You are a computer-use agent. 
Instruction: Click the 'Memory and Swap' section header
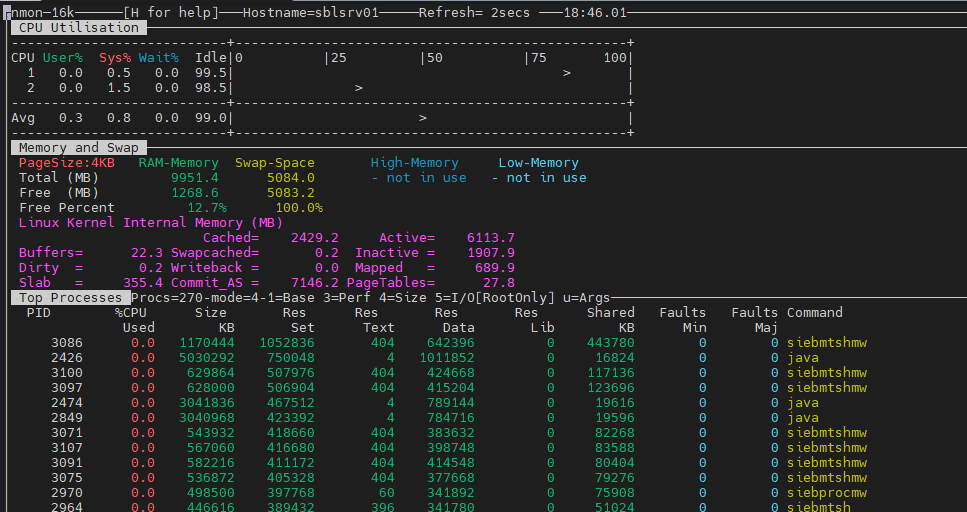click(x=79, y=148)
